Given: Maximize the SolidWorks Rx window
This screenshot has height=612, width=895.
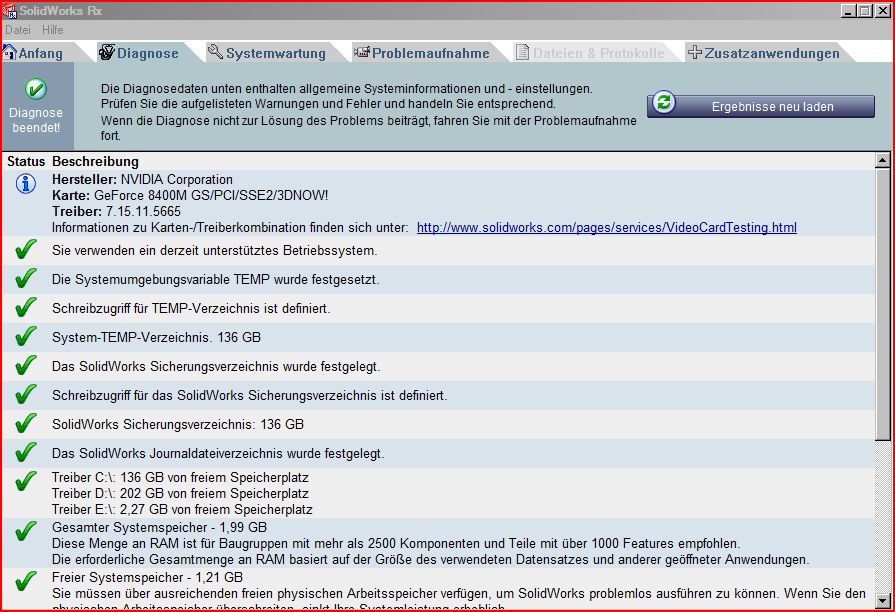Looking at the screenshot, I should point(865,10).
